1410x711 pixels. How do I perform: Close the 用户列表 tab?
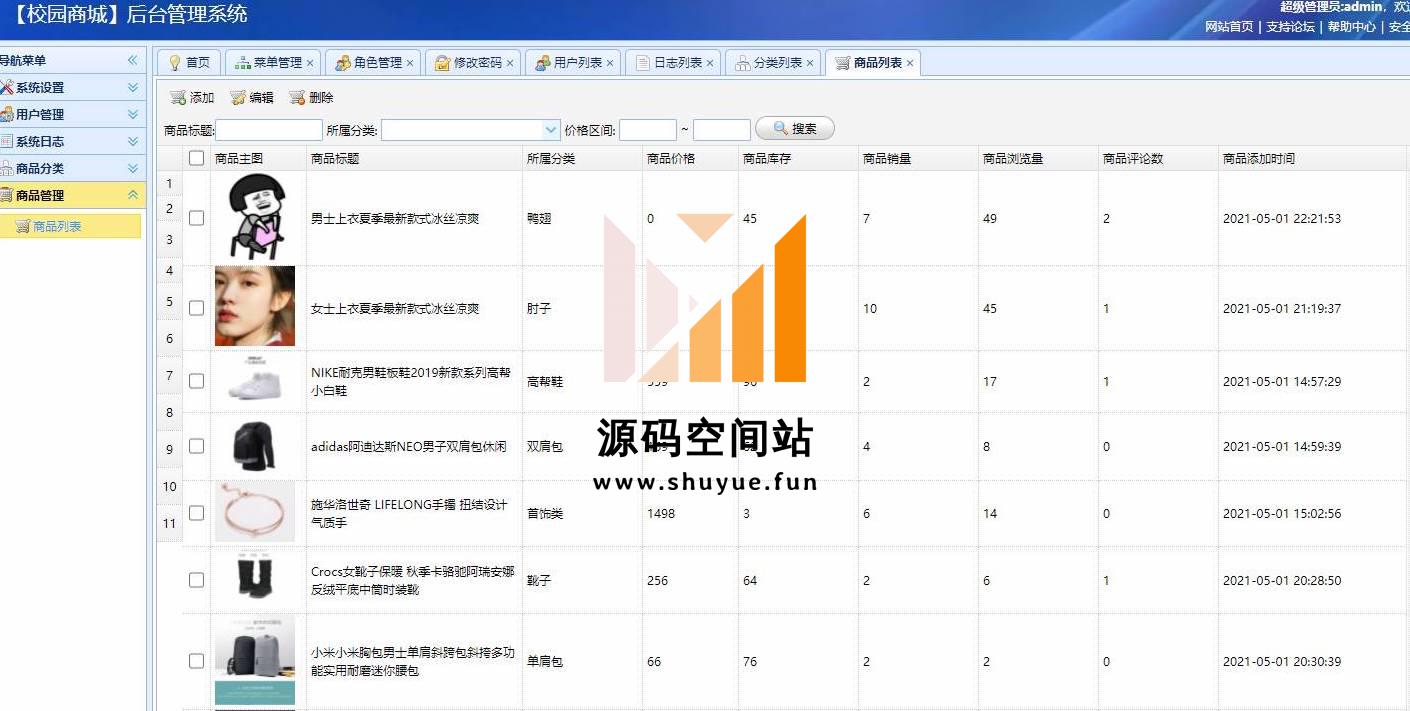point(610,63)
